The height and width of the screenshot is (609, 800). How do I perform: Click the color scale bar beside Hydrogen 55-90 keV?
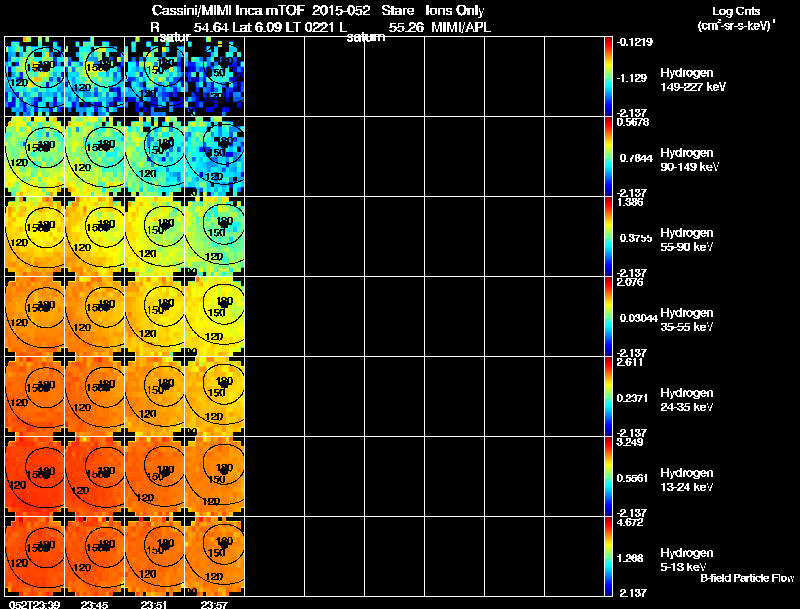608,236
